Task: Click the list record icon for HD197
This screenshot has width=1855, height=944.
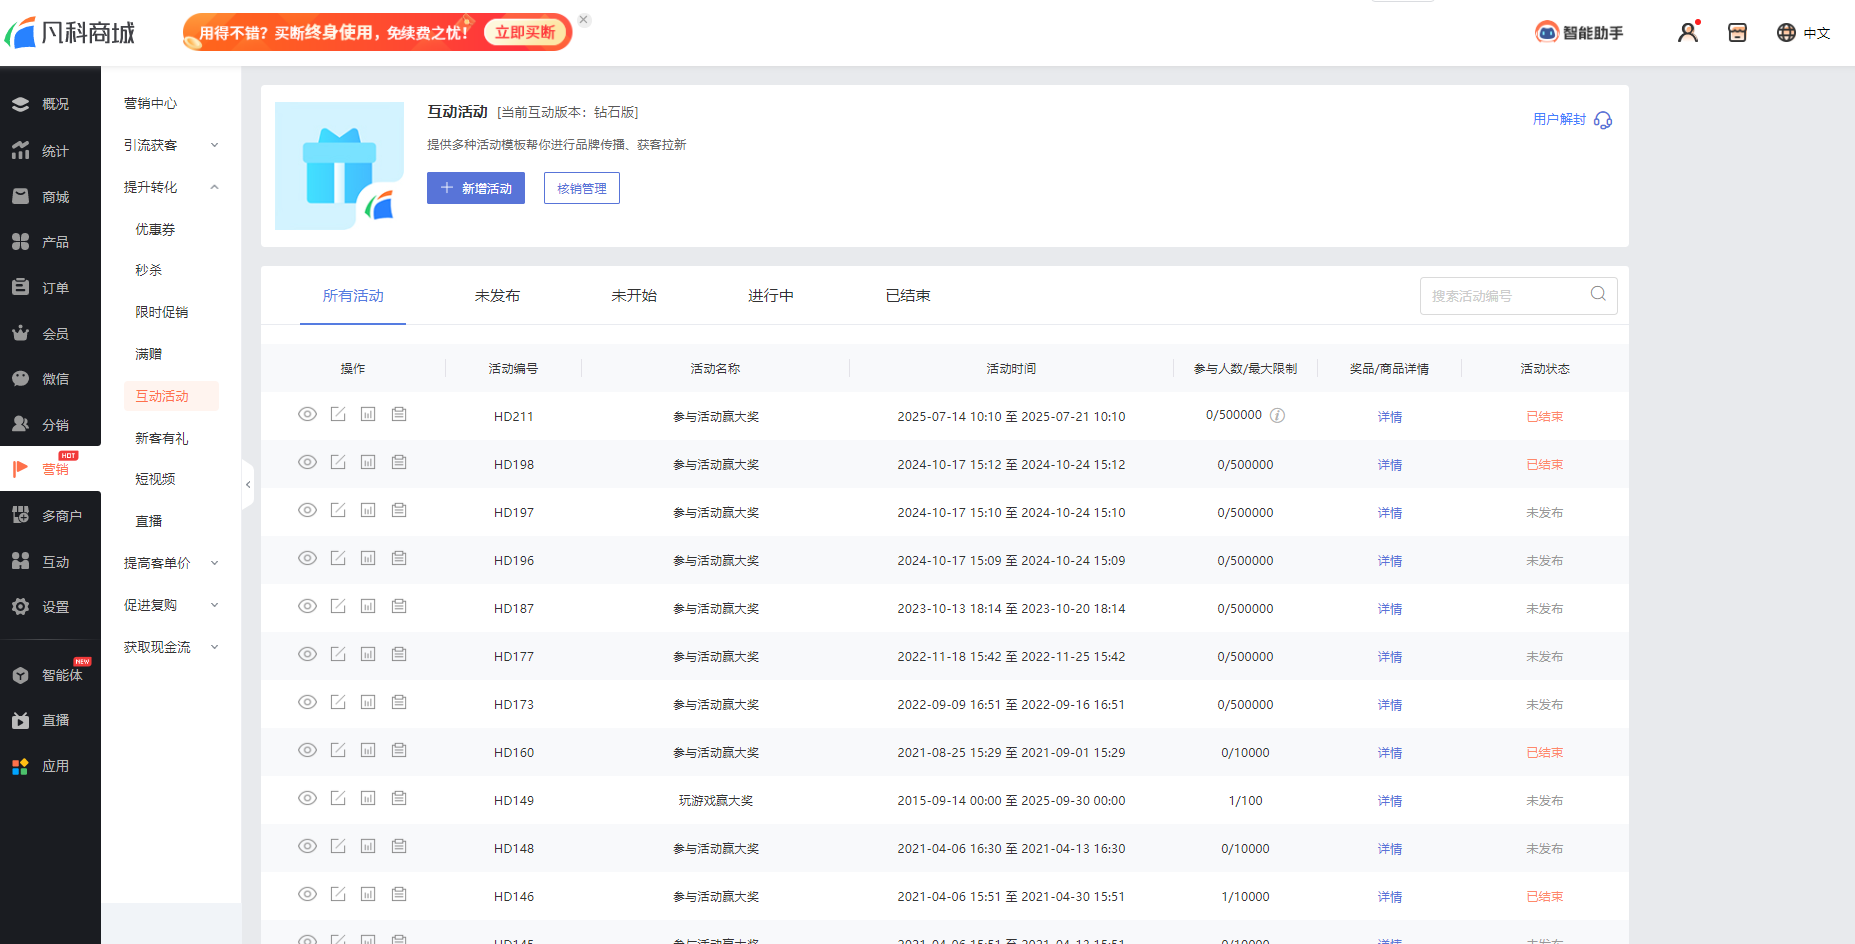Action: pyautogui.click(x=399, y=510)
